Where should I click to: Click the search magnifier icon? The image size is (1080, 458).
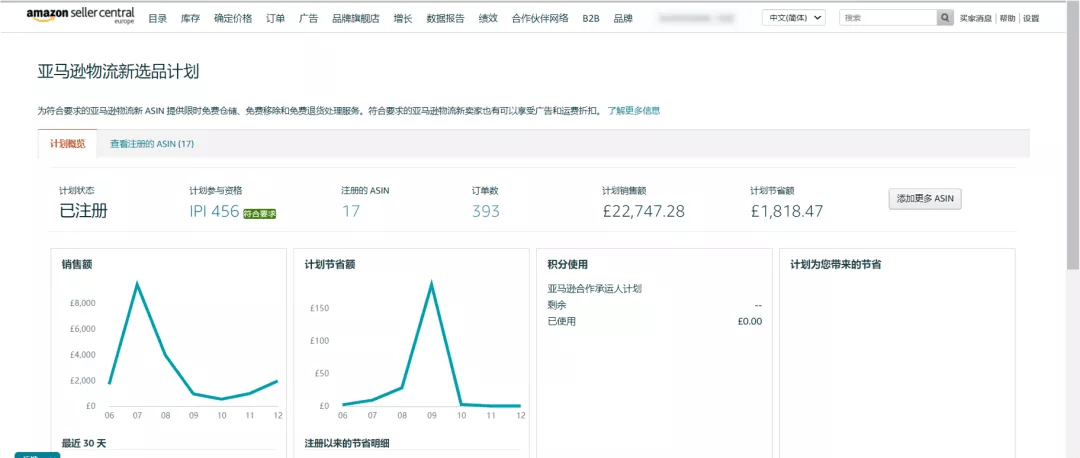[x=945, y=18]
